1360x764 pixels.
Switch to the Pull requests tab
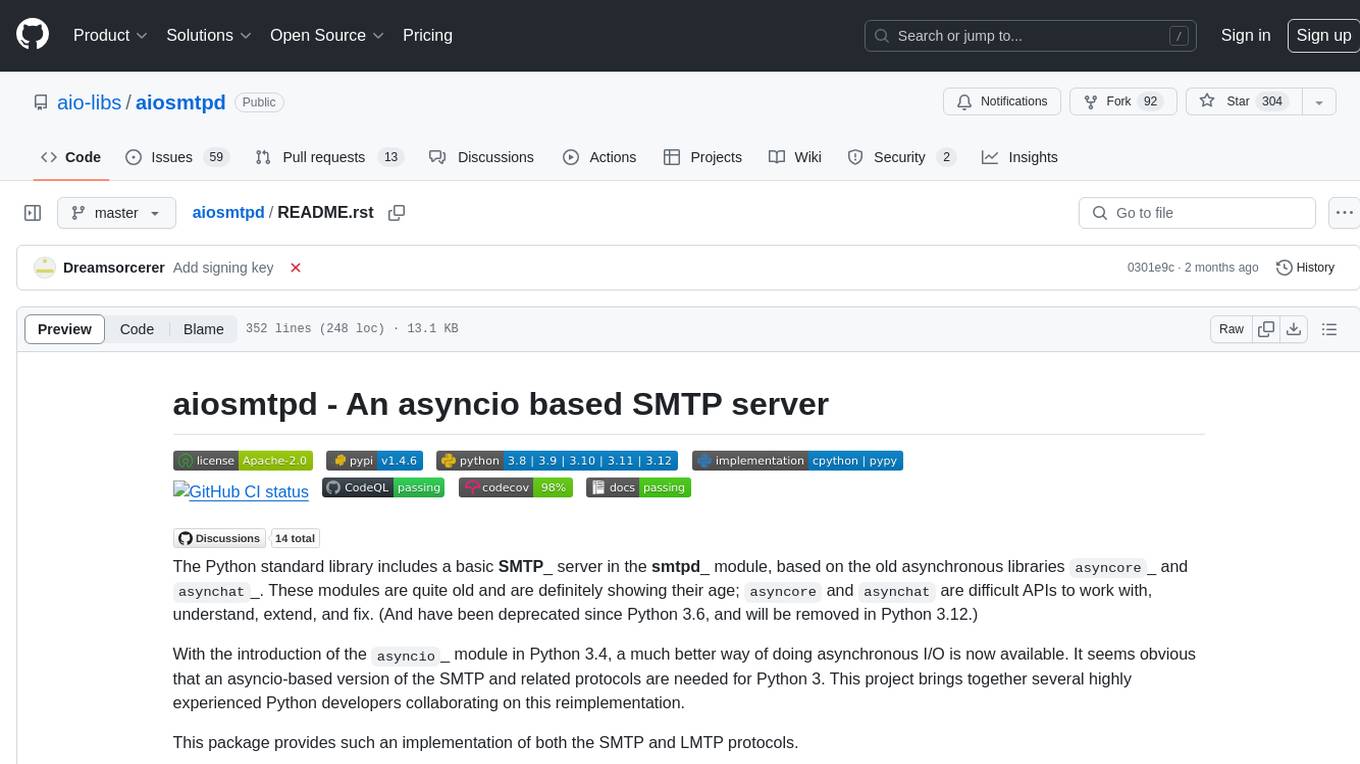[328, 157]
